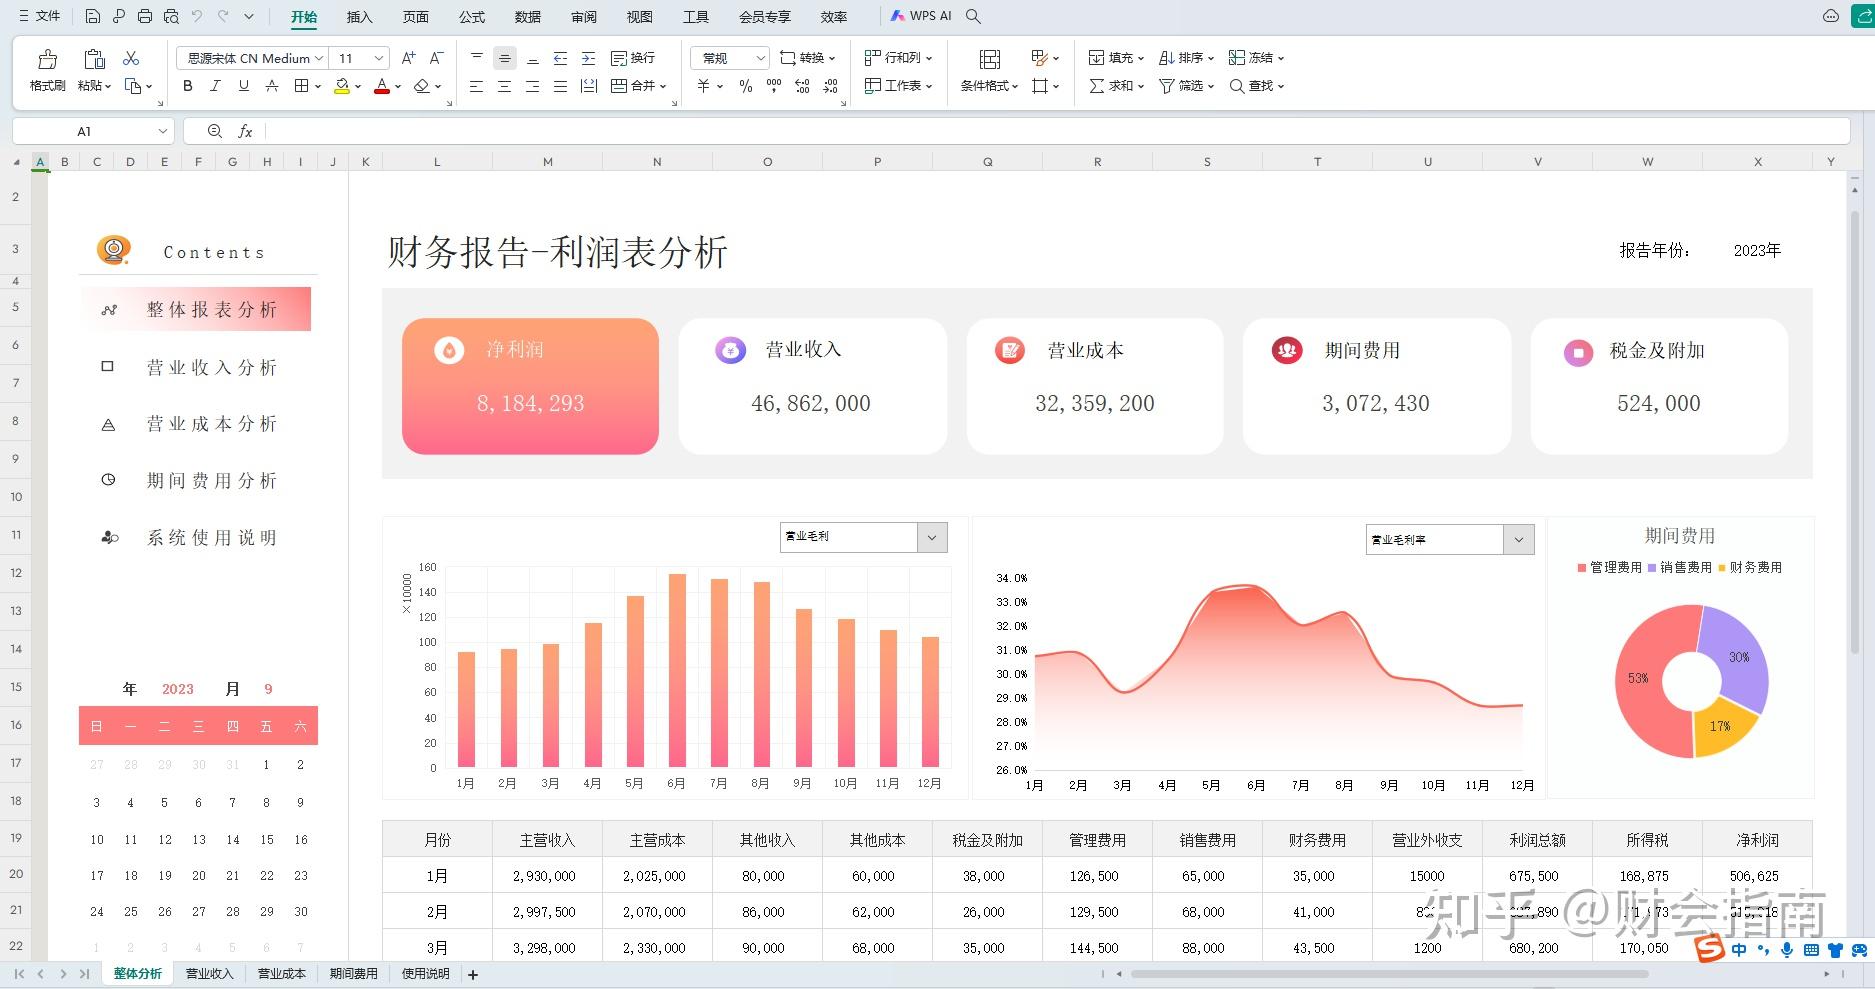Viewport: 1875px width, 989px height.
Task: Toggle Italic formatting
Action: pos(215,86)
